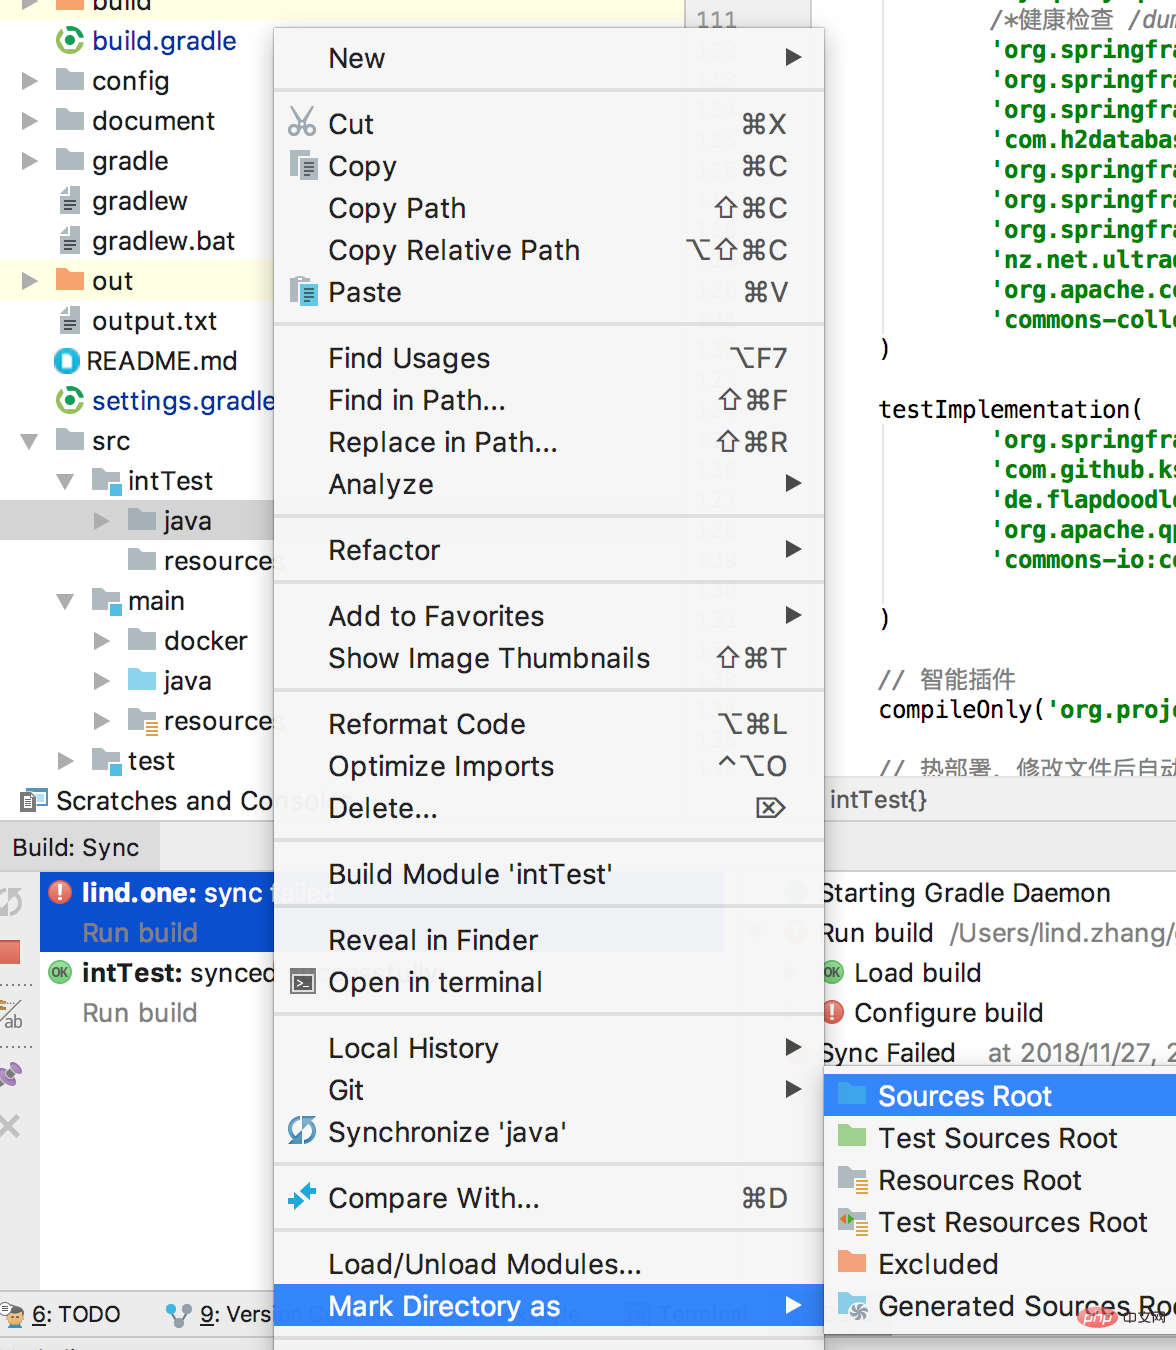The image size is (1176, 1350).
Task: Select Mark Directory as
Action: (549, 1306)
